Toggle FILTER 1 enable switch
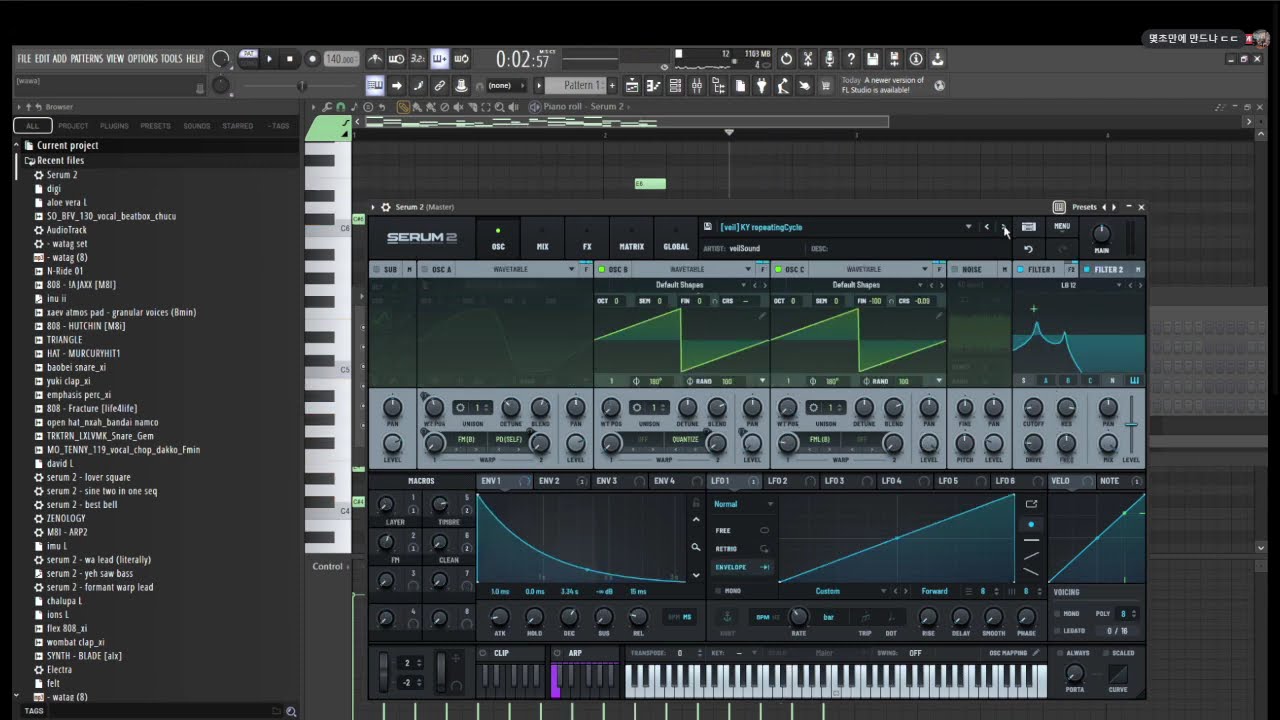The width and height of the screenshot is (1280, 720). click(1021, 269)
